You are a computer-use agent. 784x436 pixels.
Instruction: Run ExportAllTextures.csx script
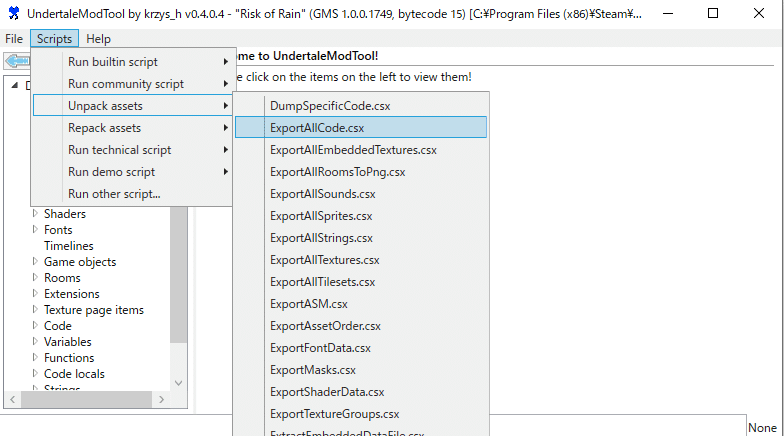360,260
